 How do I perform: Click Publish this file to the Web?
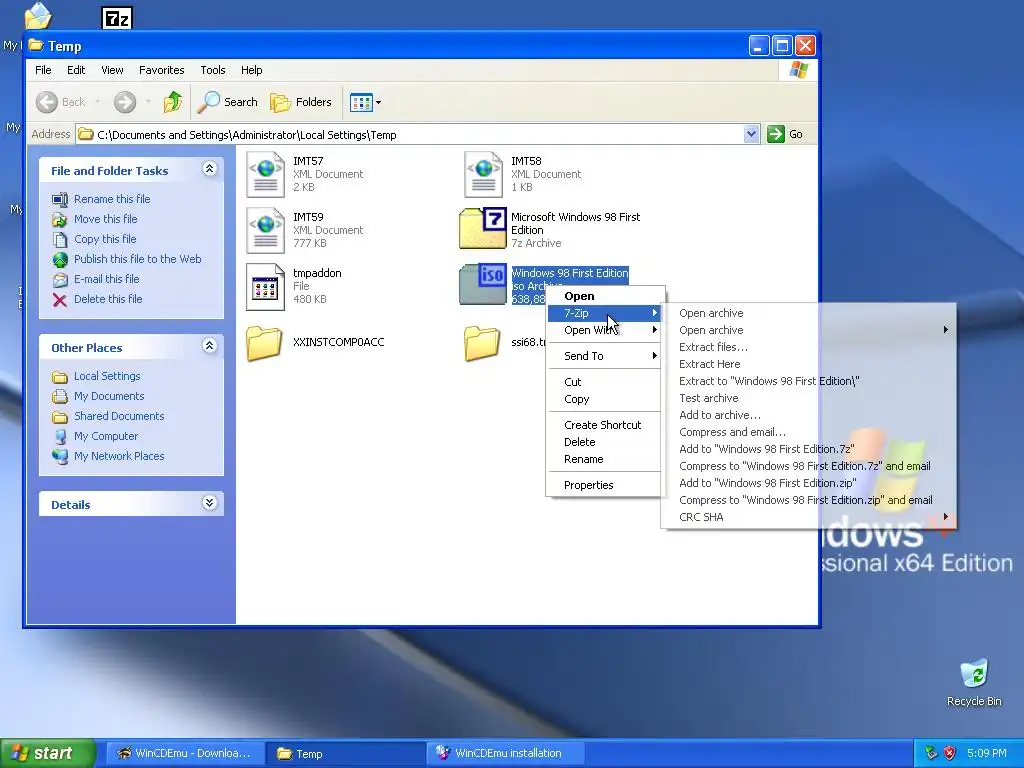coord(137,259)
